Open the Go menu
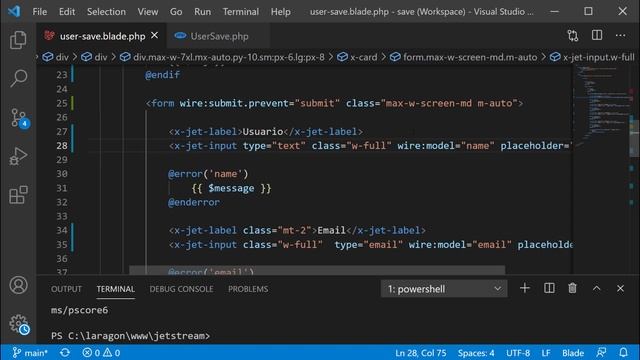640x360 pixels. [x=176, y=11]
